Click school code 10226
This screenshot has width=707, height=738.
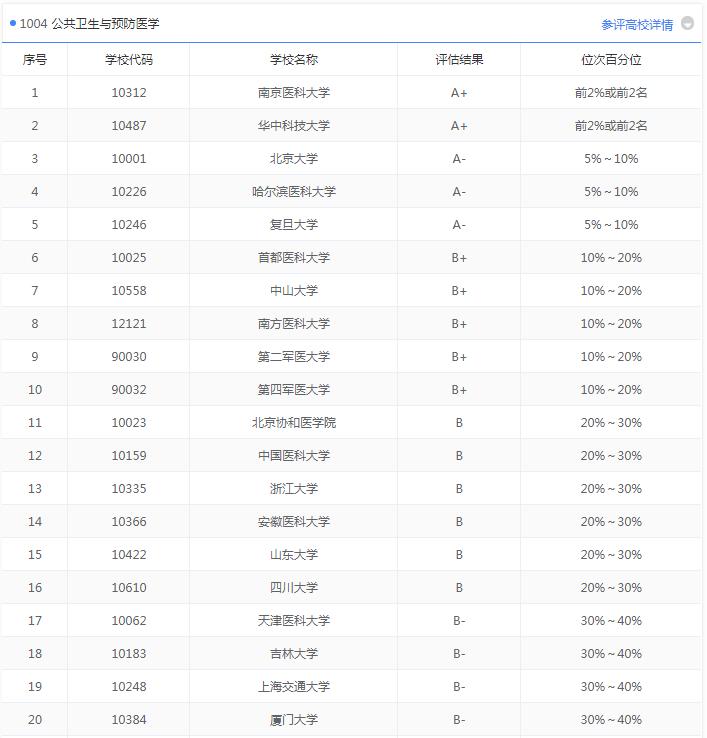tap(129, 192)
